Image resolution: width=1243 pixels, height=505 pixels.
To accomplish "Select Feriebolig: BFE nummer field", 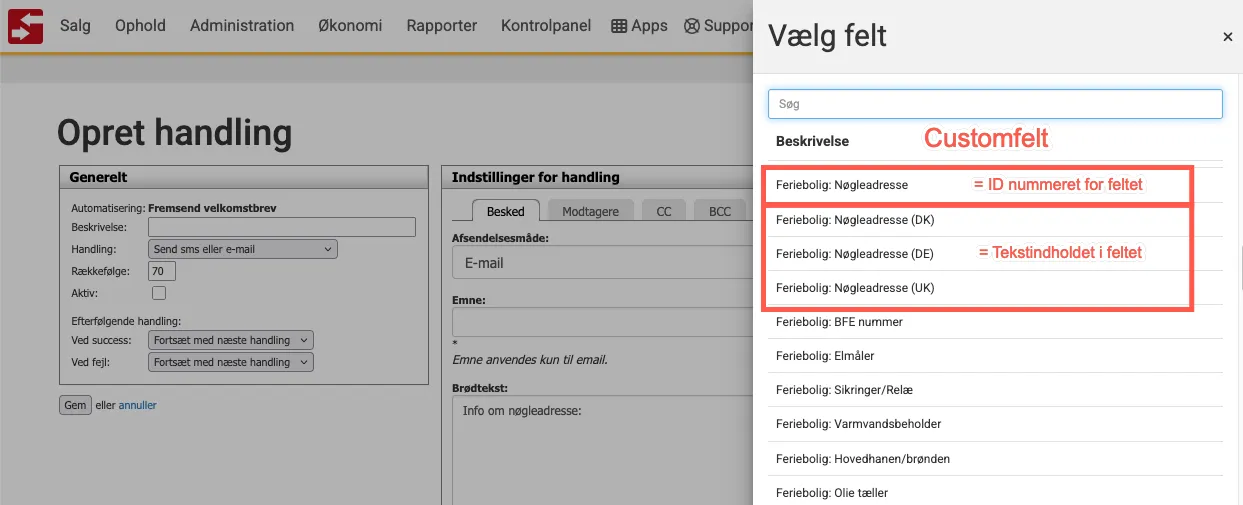I will [x=839, y=322].
